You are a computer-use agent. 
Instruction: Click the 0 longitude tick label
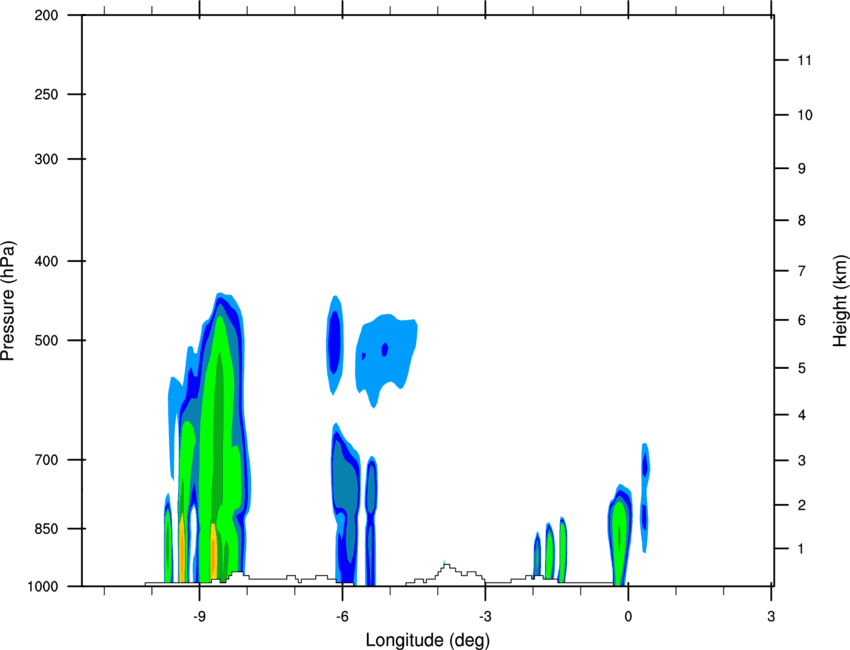click(628, 616)
